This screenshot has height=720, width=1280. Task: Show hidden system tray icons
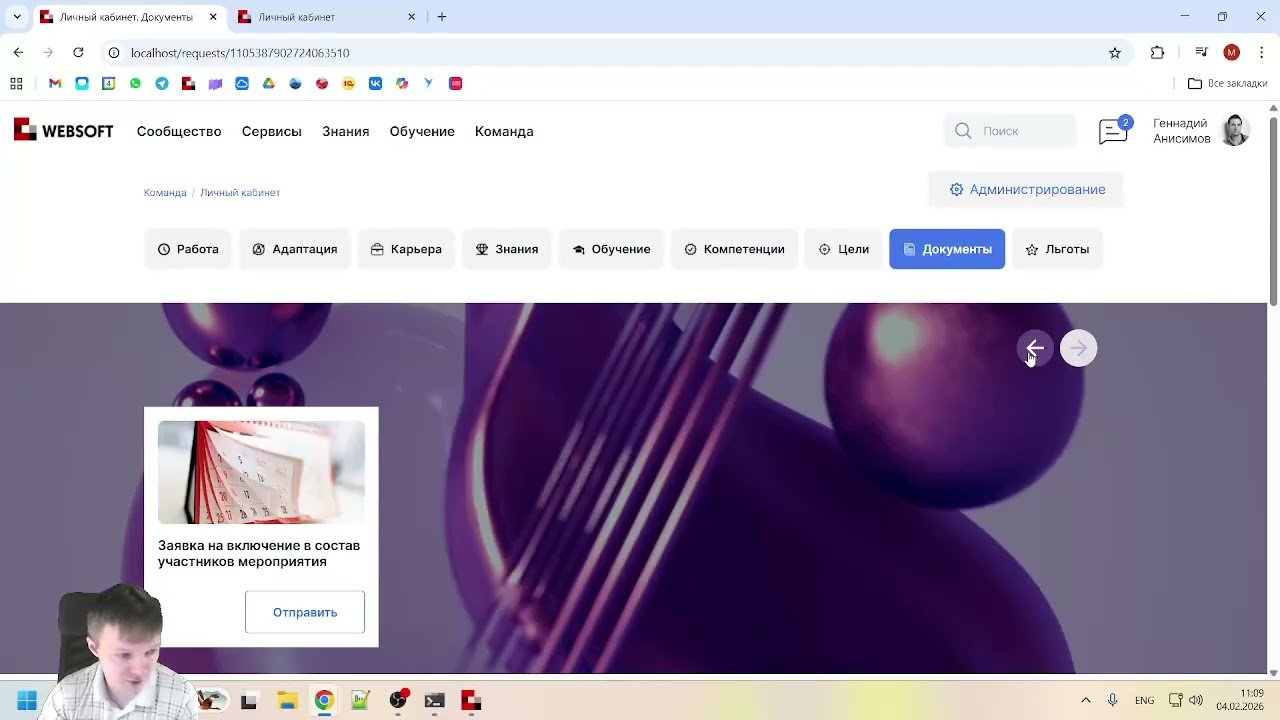(x=1086, y=700)
